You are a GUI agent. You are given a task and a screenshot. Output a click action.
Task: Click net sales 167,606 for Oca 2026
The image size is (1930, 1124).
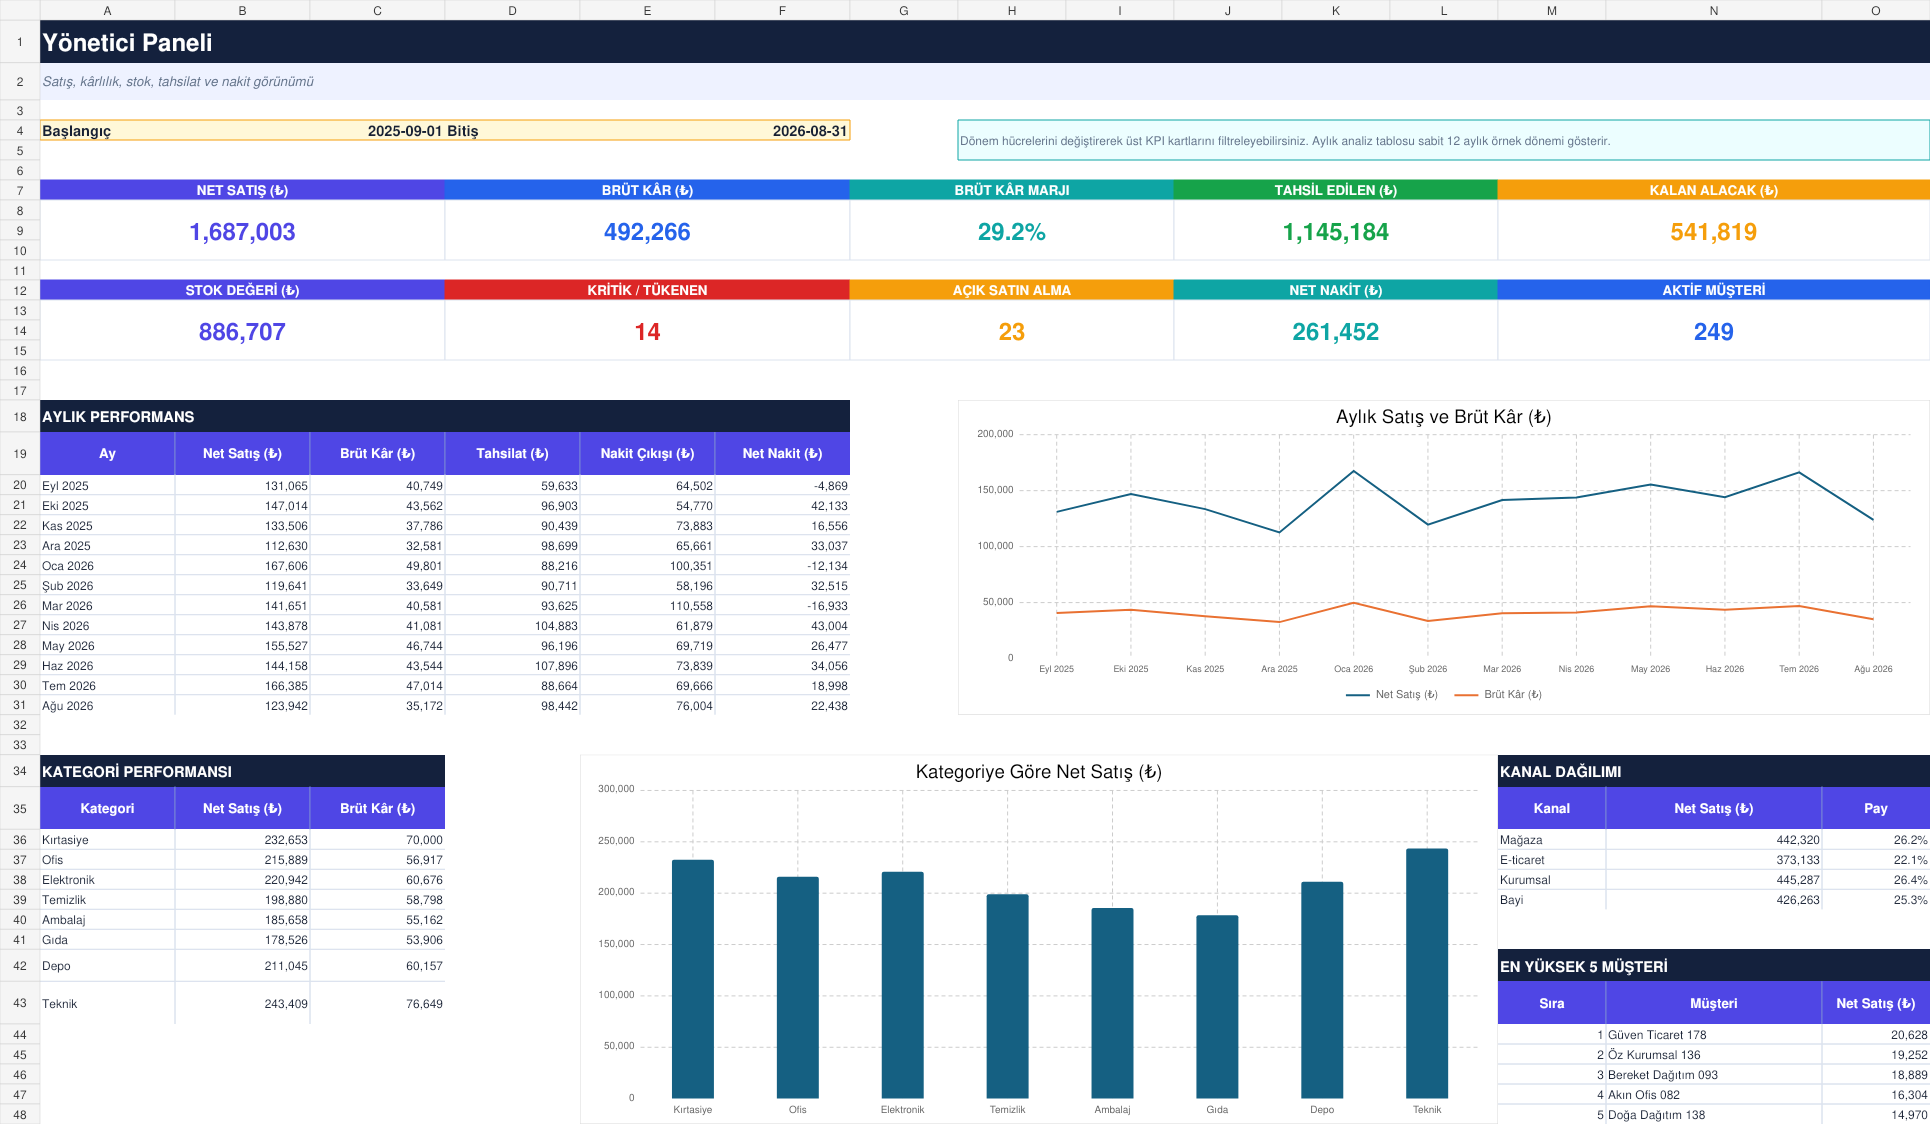242,566
